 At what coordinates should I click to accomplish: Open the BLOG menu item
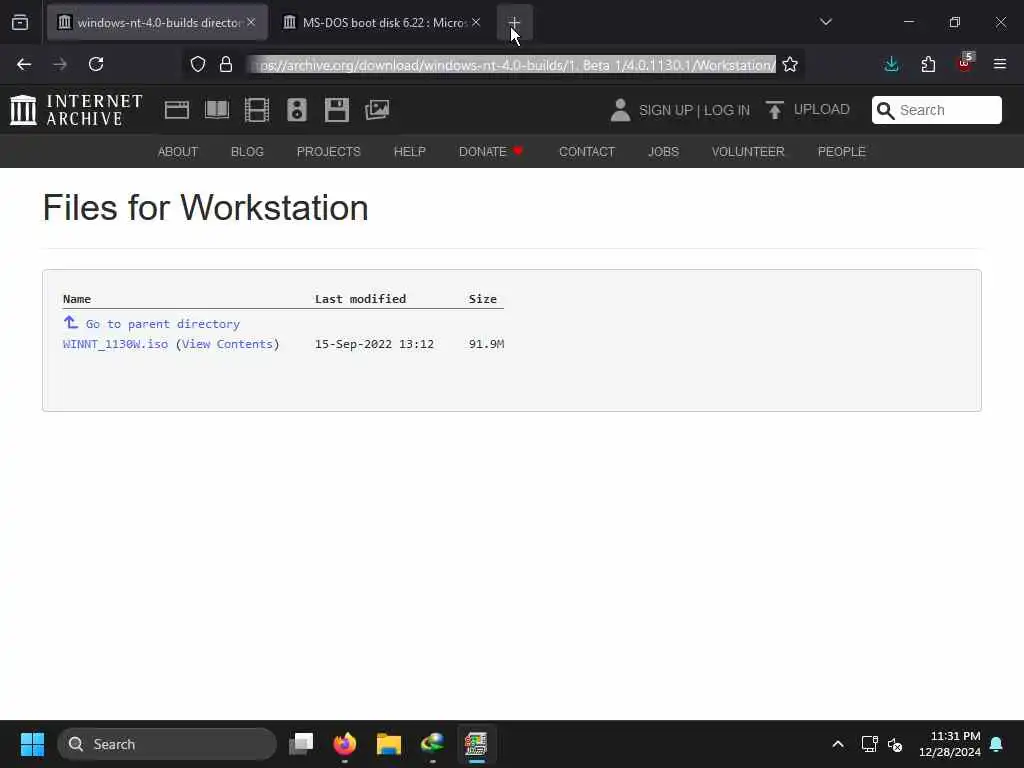[248, 152]
